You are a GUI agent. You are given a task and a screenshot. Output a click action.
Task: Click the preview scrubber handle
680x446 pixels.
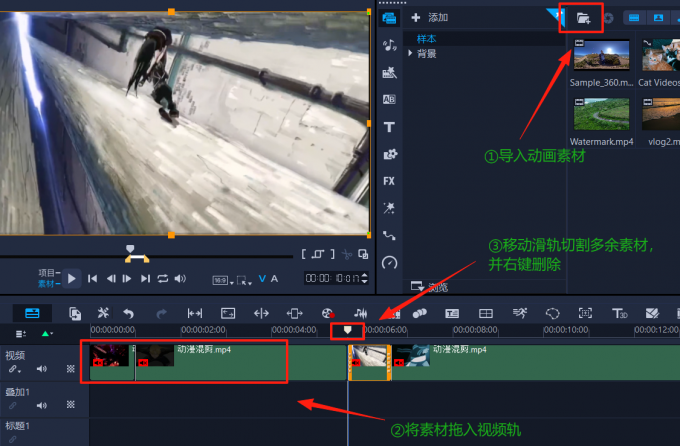pos(130,249)
